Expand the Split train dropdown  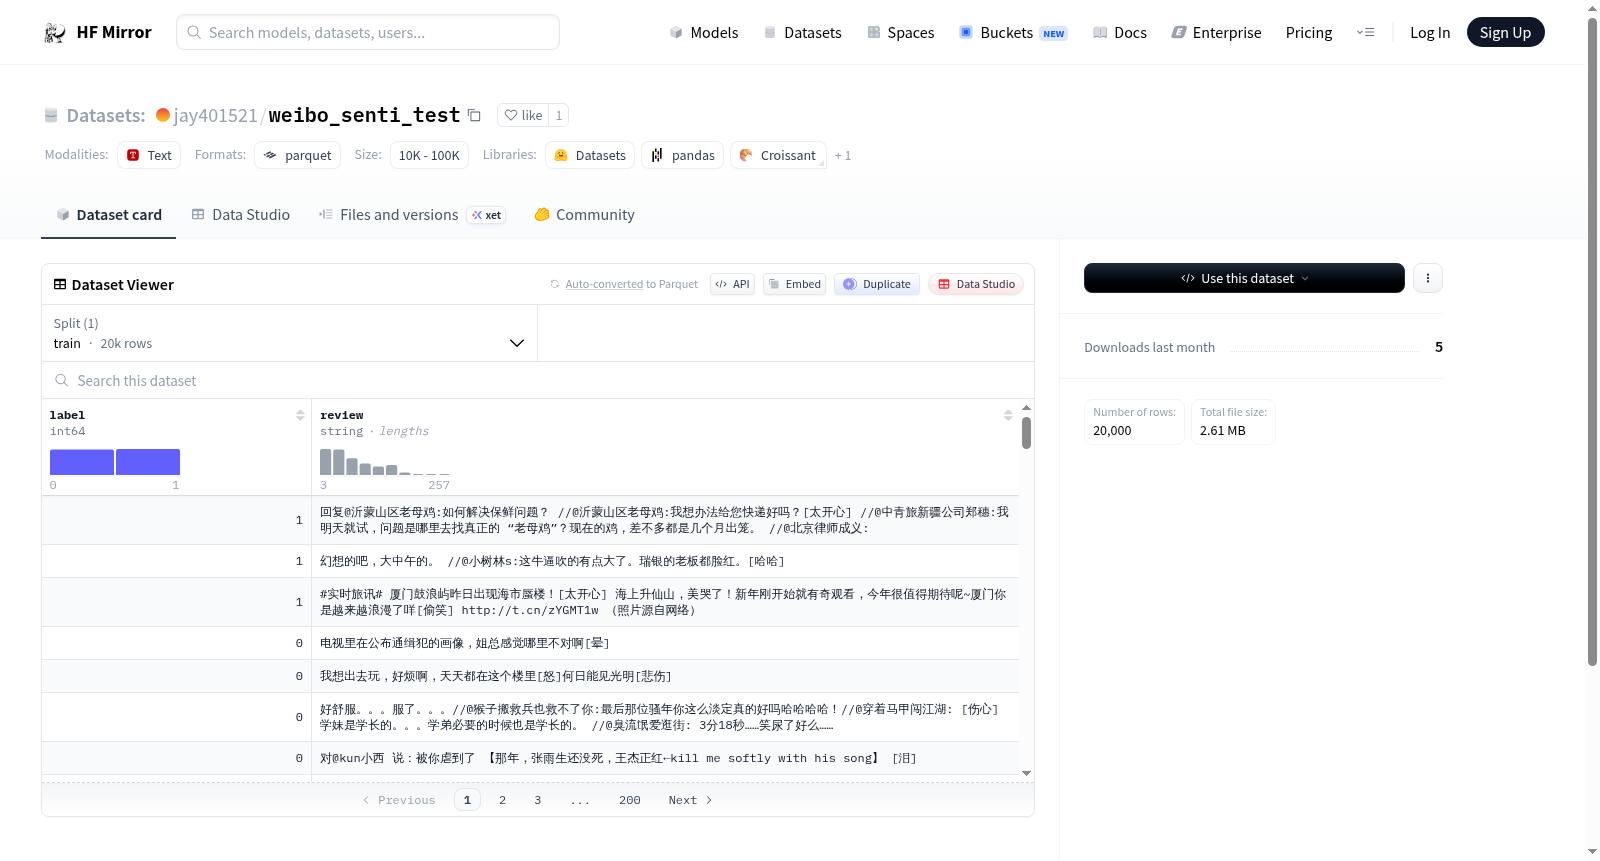[x=289, y=333]
